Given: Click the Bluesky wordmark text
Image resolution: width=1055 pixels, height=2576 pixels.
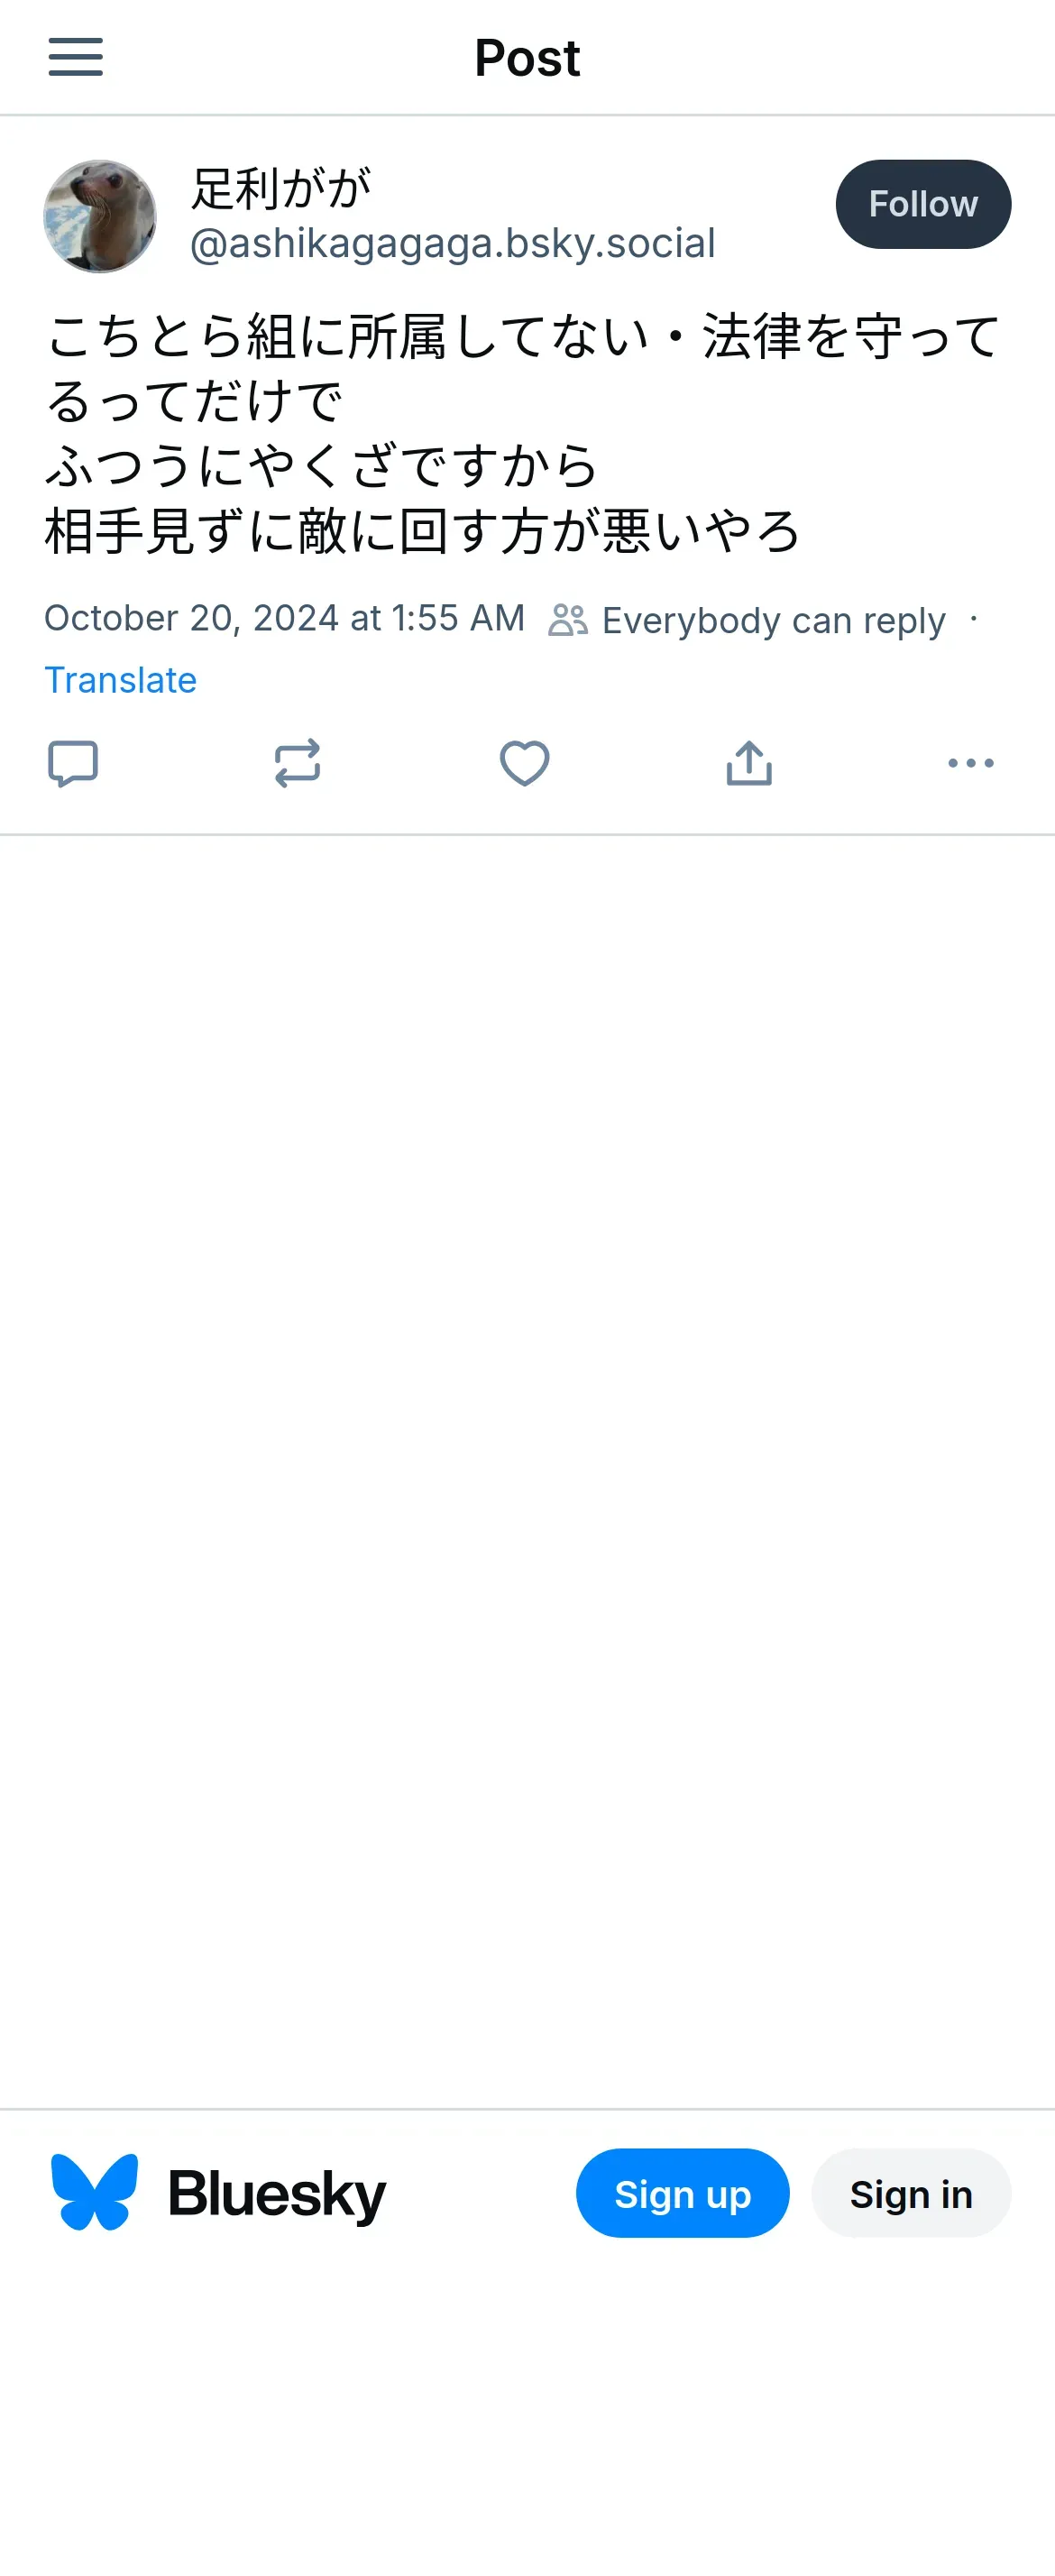Looking at the screenshot, I should [x=276, y=2194].
